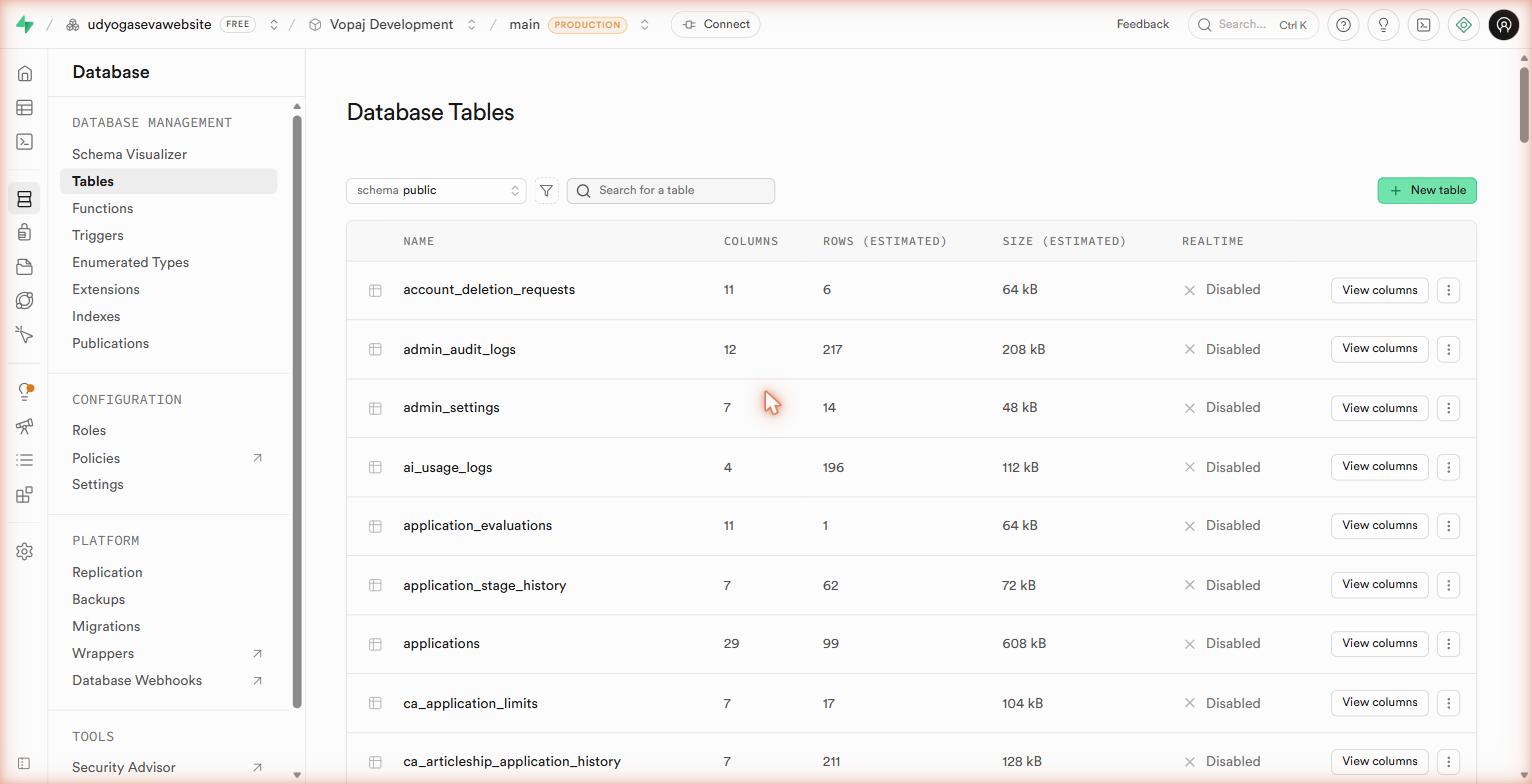Open the user account avatar

1504,24
